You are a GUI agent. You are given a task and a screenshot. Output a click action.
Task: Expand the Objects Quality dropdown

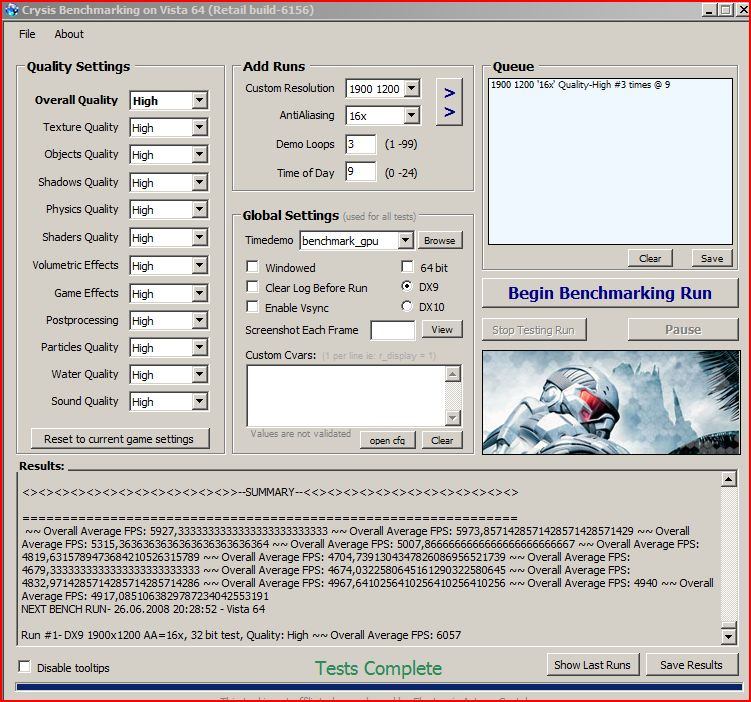[x=199, y=155]
